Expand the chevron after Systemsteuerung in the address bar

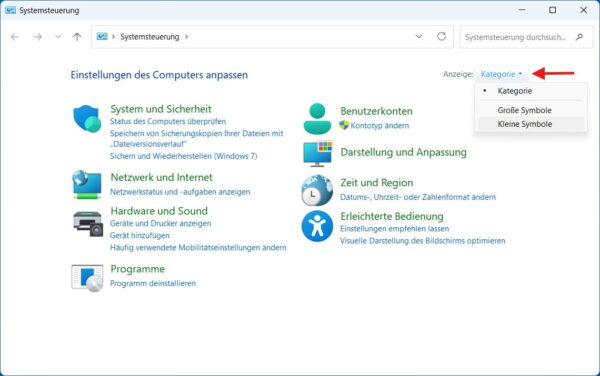187,37
